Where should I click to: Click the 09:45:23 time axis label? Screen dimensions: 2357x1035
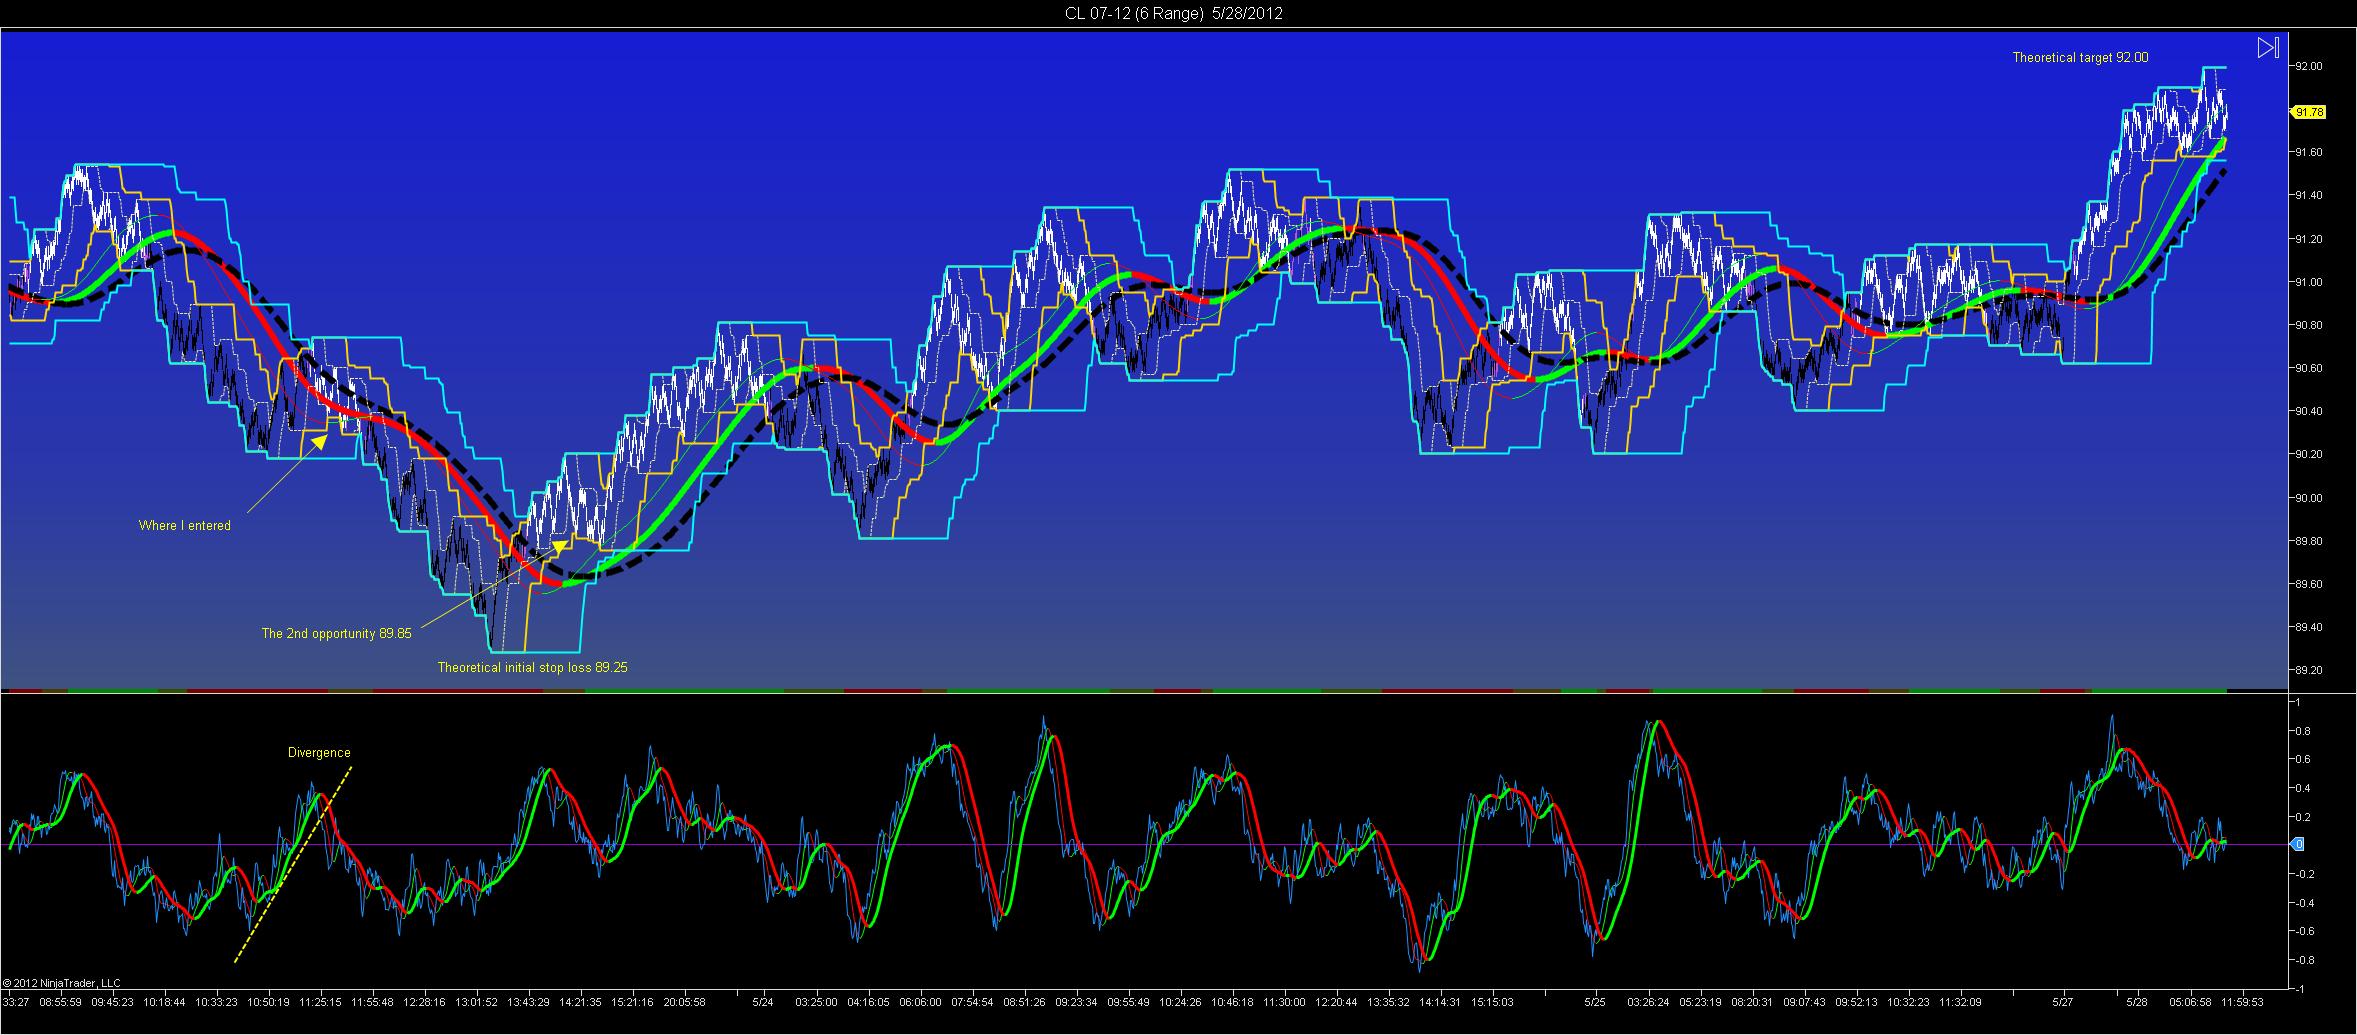click(115, 1002)
